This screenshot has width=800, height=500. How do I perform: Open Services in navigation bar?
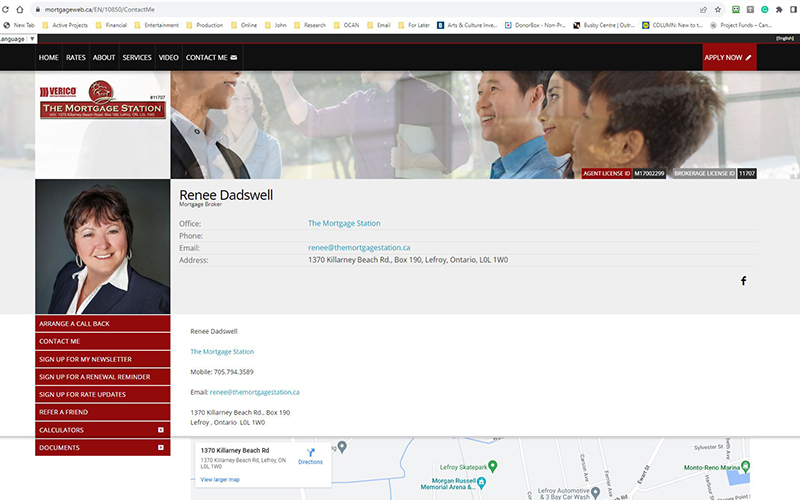pos(137,58)
